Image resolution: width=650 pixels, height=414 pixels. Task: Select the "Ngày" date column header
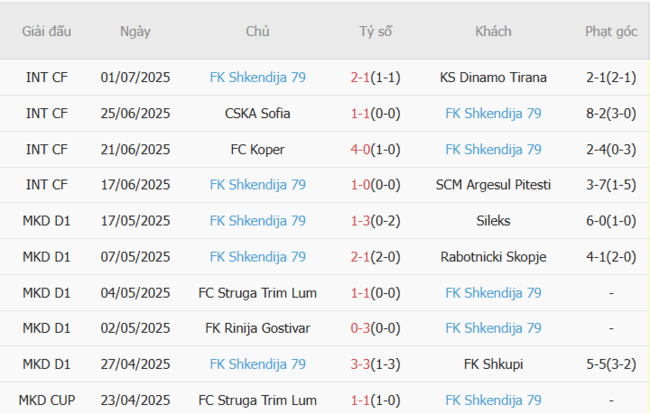click(x=135, y=32)
